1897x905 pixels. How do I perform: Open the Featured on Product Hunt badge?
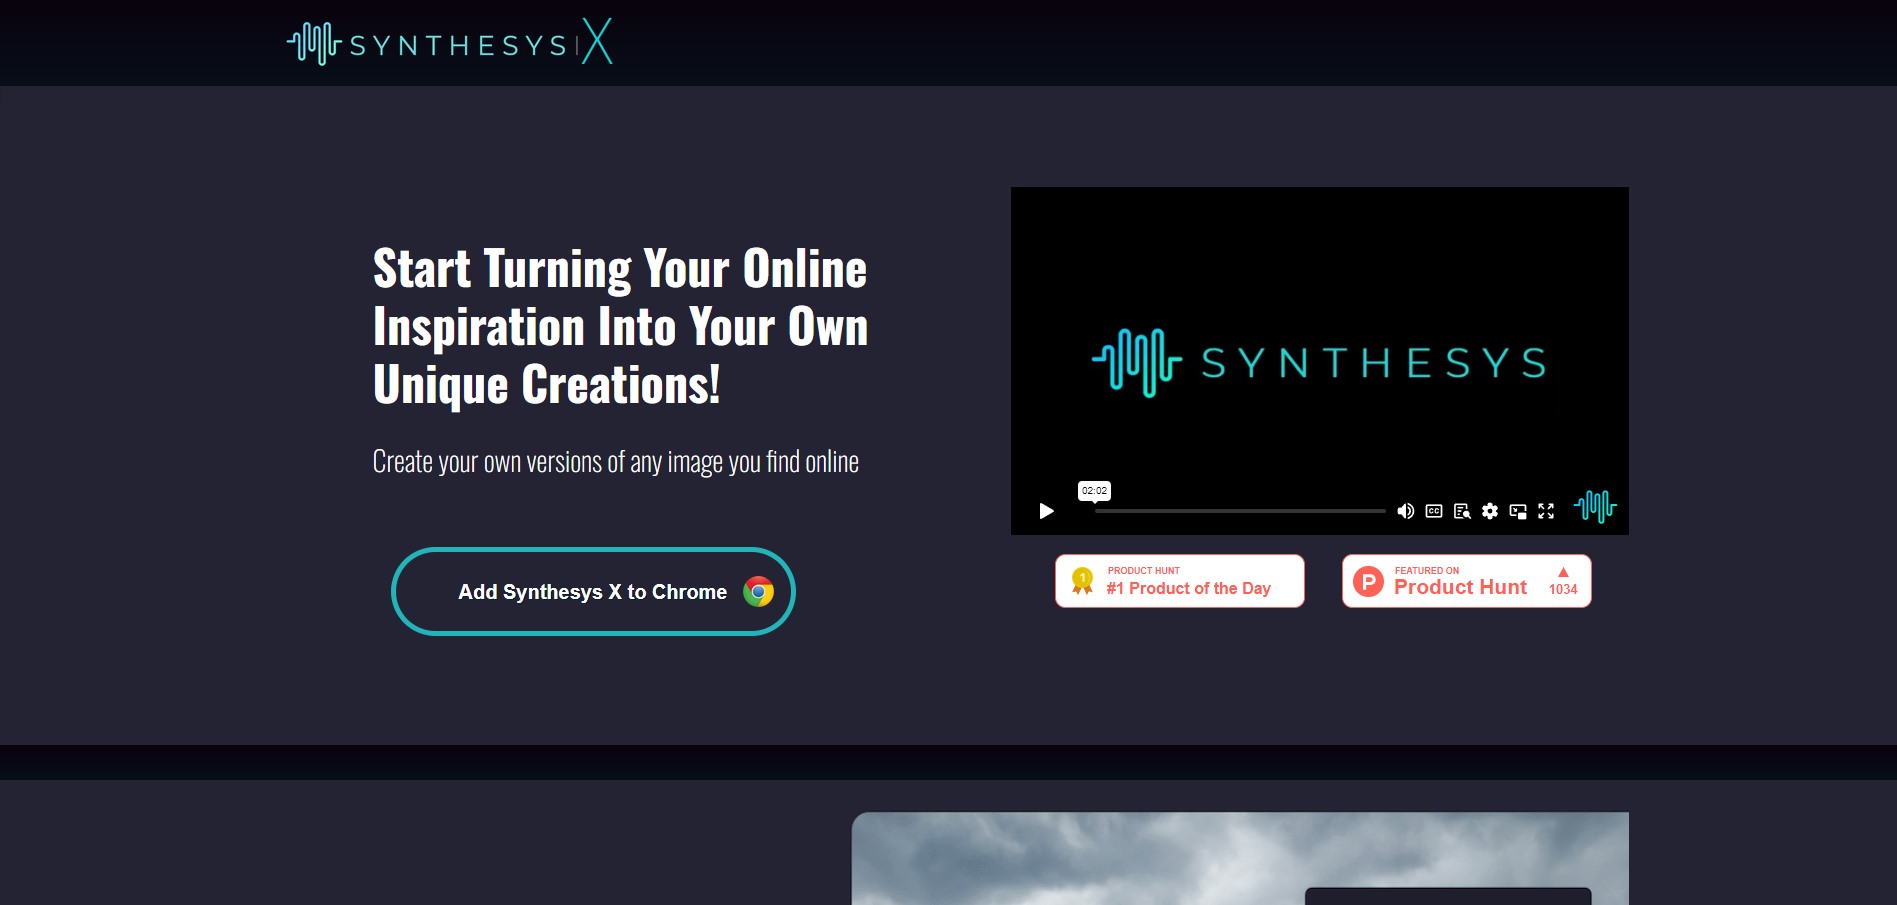(x=1466, y=581)
